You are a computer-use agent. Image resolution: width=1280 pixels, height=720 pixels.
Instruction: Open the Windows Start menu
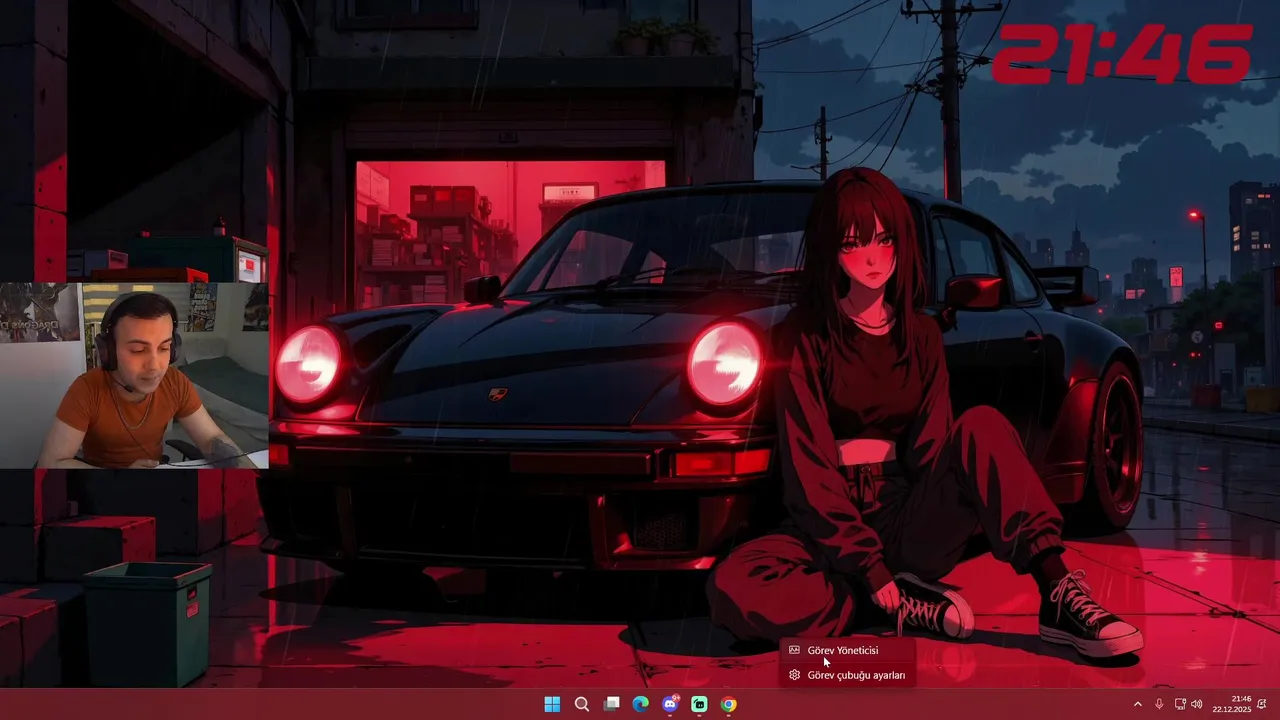click(x=552, y=704)
